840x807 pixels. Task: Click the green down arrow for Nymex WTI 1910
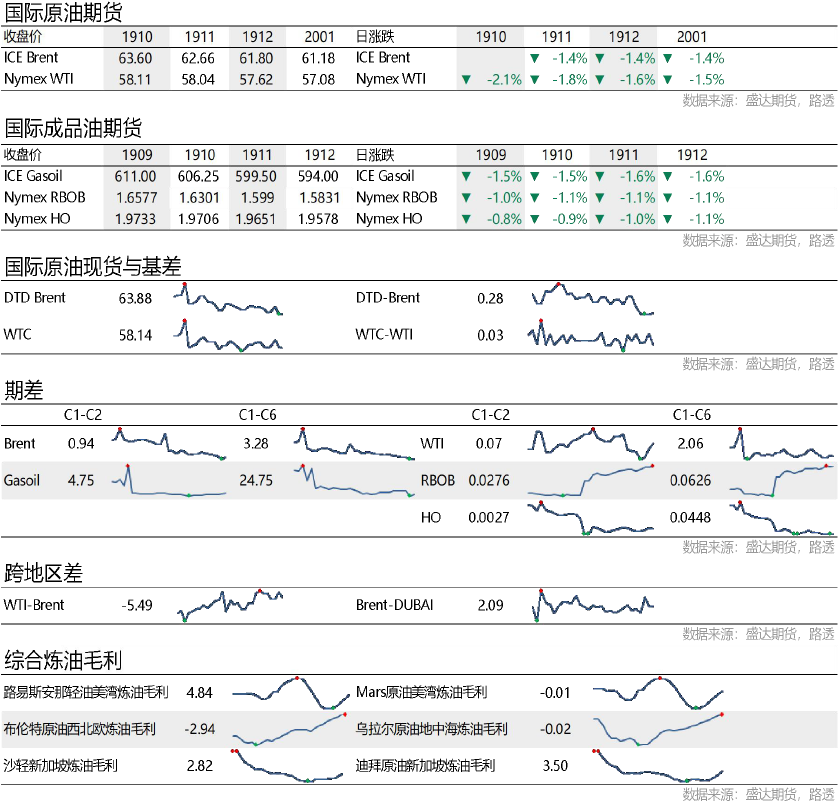[x=465, y=80]
